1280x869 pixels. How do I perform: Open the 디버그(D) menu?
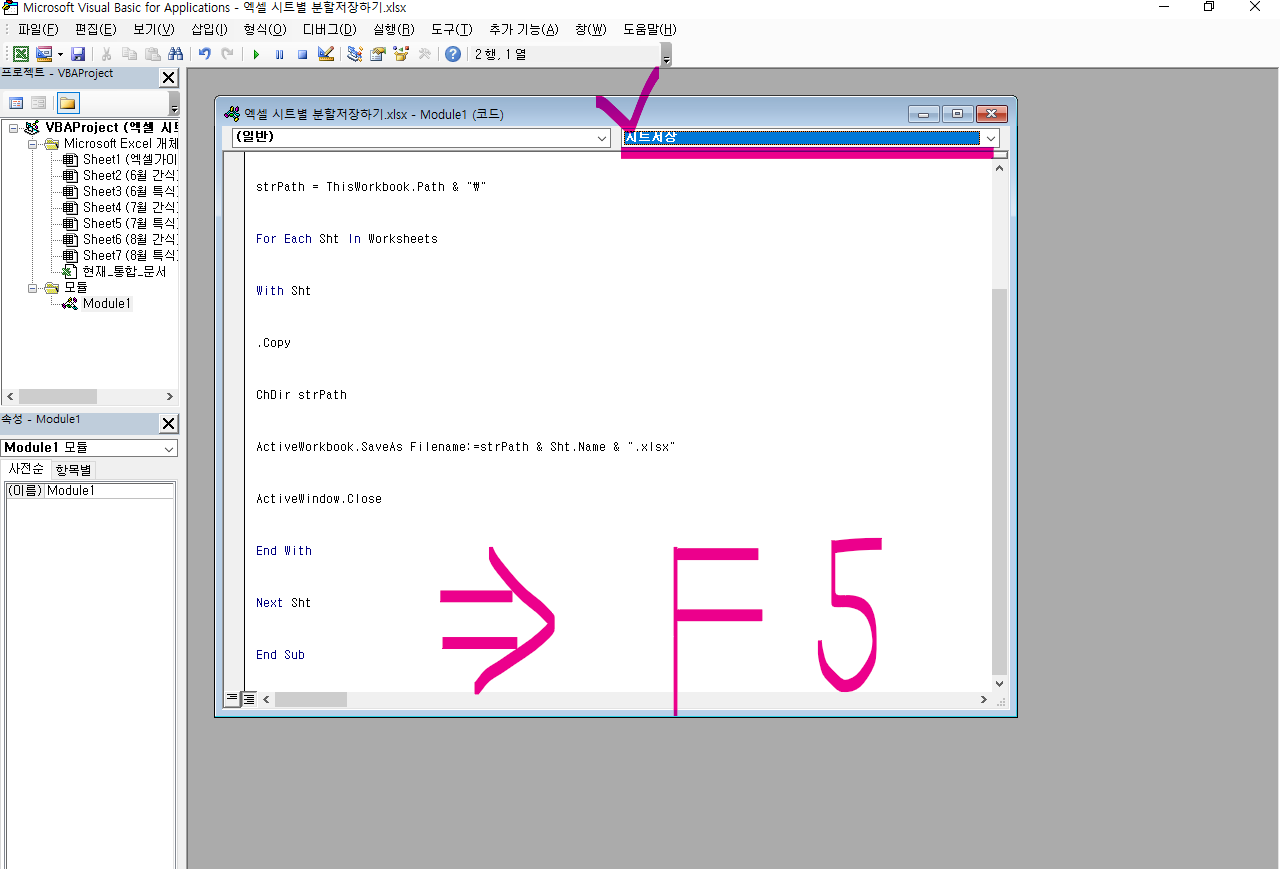click(x=329, y=30)
